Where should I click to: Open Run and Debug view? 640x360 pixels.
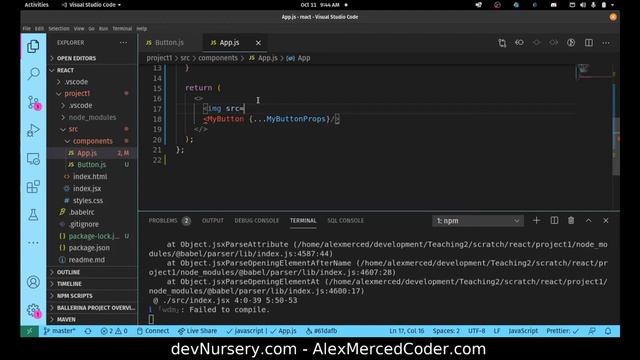[33, 131]
